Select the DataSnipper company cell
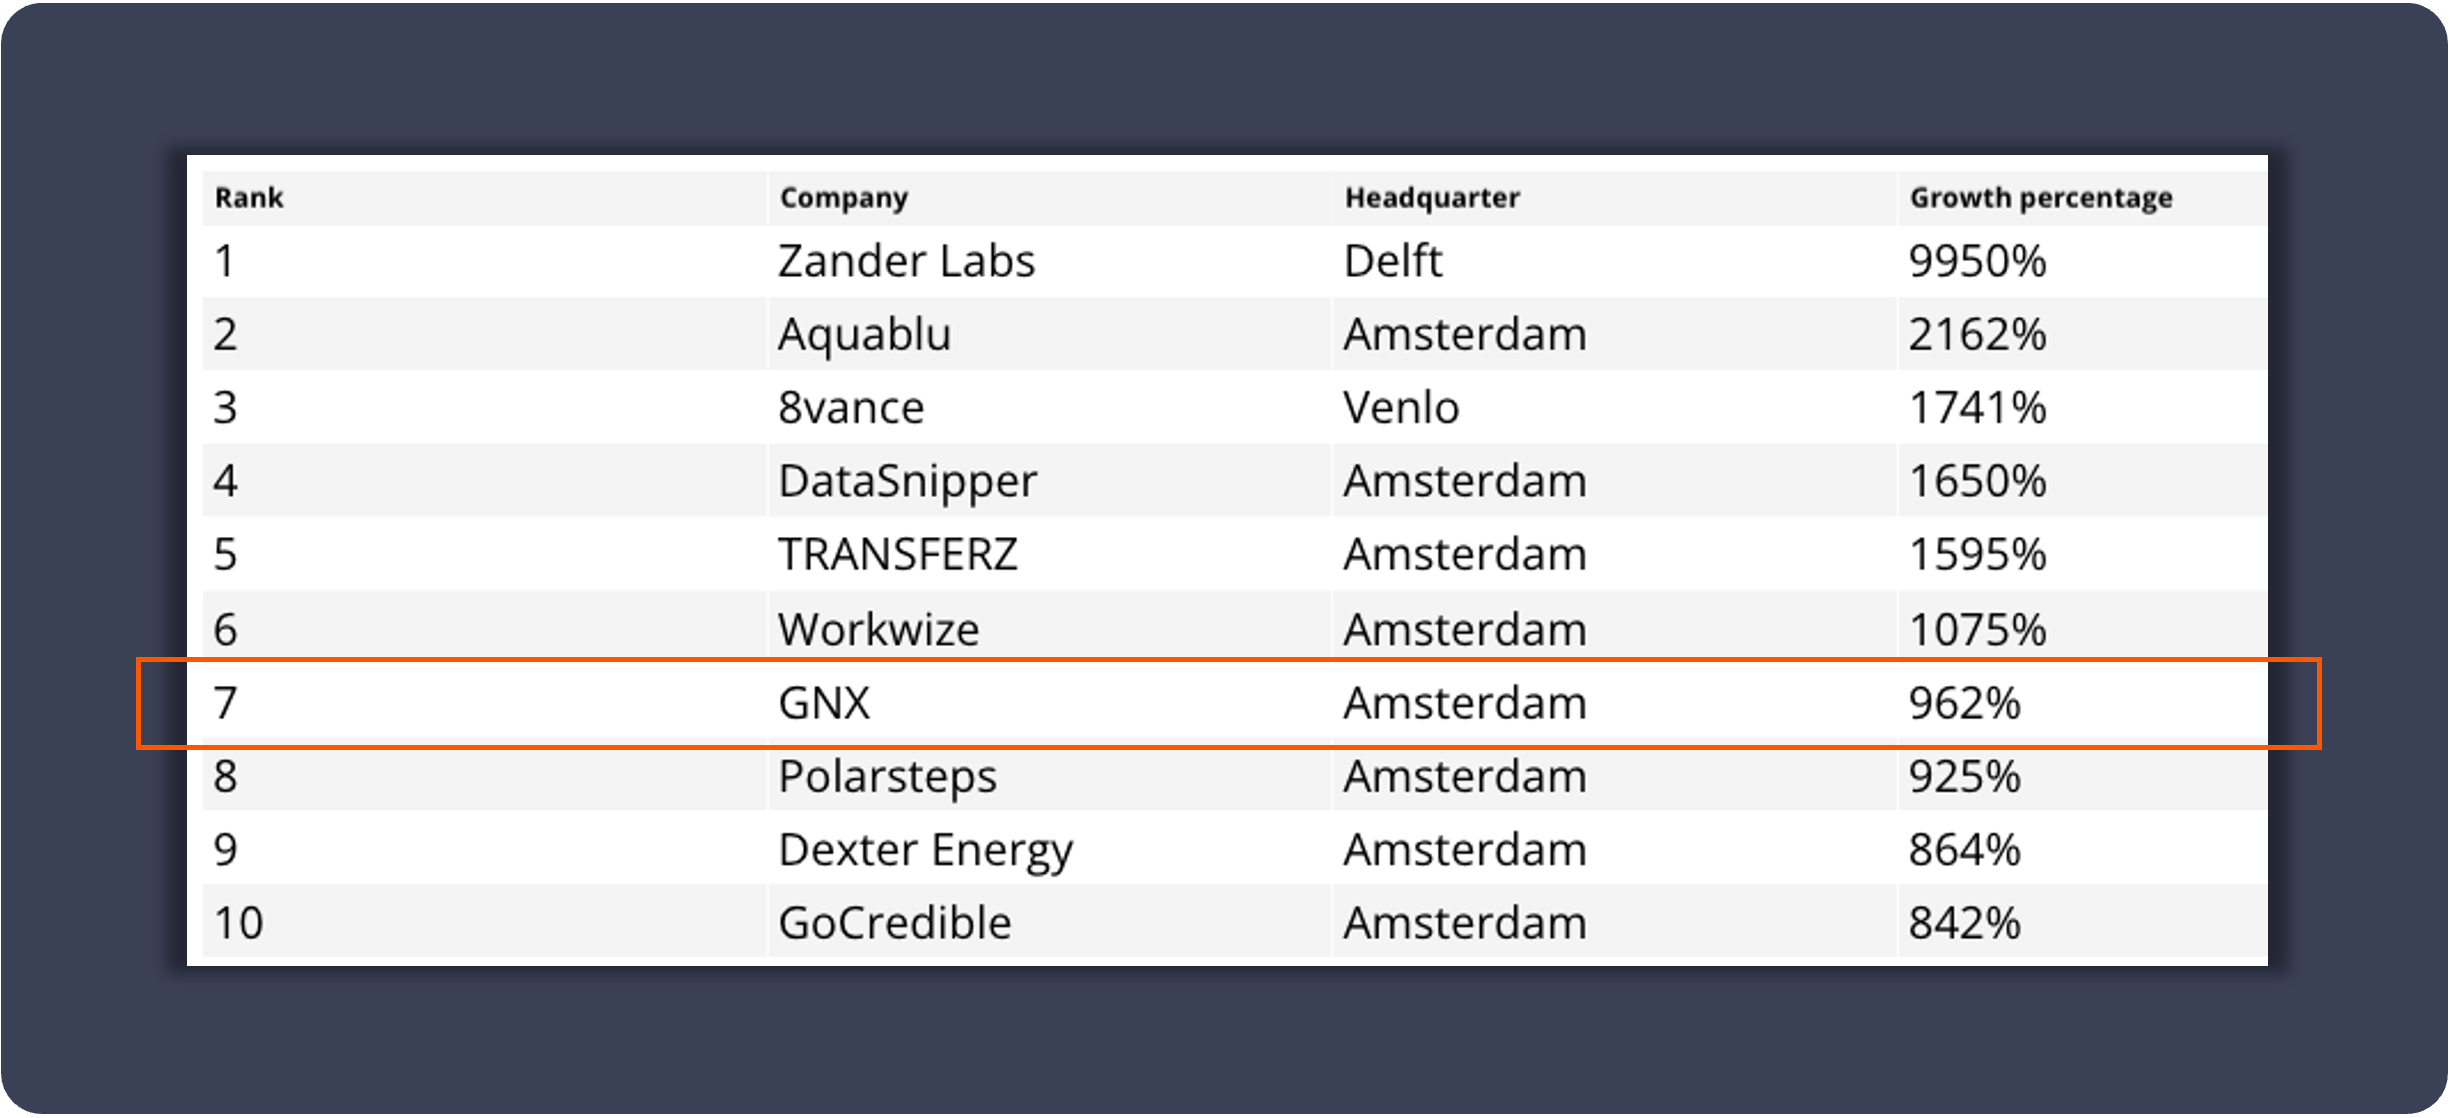The width and height of the screenshot is (2452, 1118). [x=907, y=481]
